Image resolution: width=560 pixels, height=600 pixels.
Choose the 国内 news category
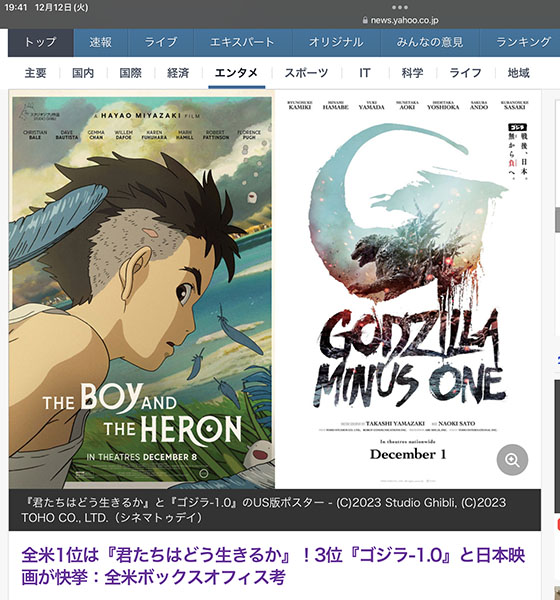pos(83,73)
